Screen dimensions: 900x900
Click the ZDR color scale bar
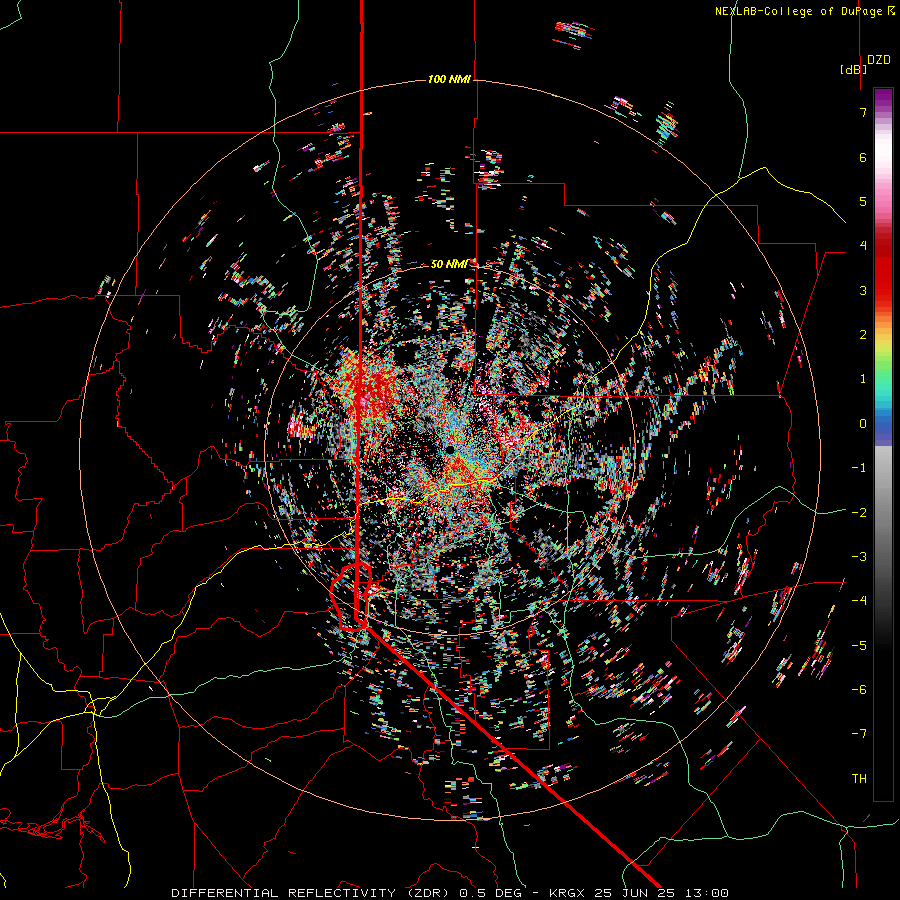(883, 444)
